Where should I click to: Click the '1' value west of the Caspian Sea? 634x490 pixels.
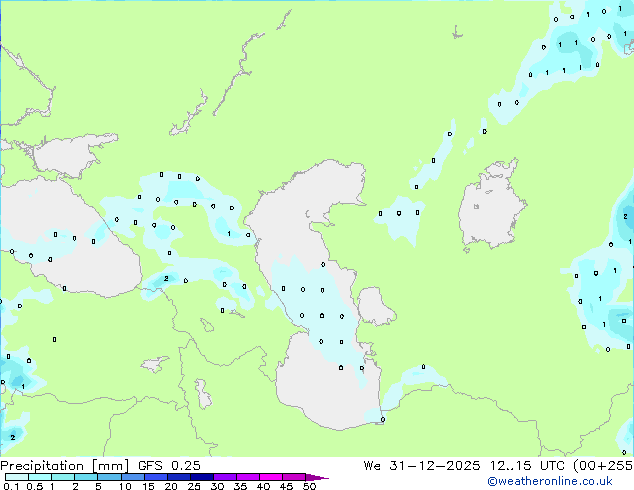(229, 234)
